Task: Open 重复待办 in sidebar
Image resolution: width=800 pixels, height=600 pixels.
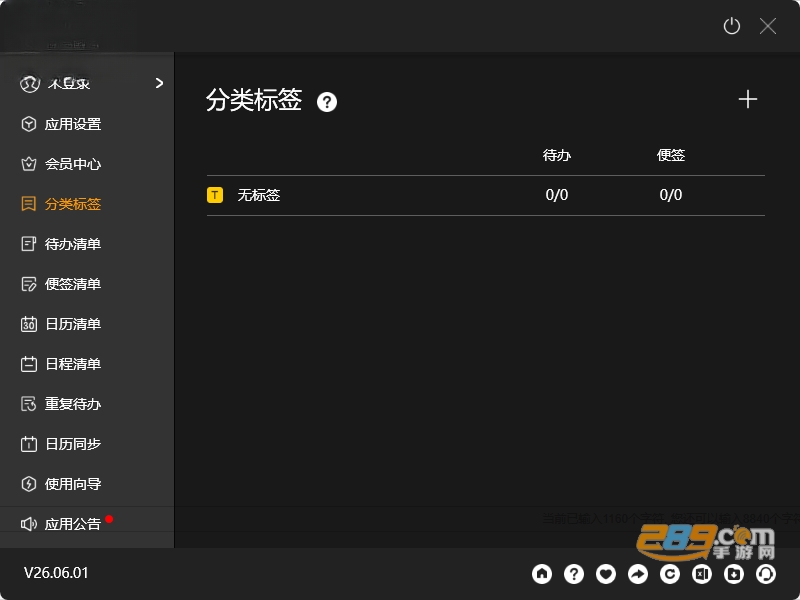Action: (x=61, y=404)
